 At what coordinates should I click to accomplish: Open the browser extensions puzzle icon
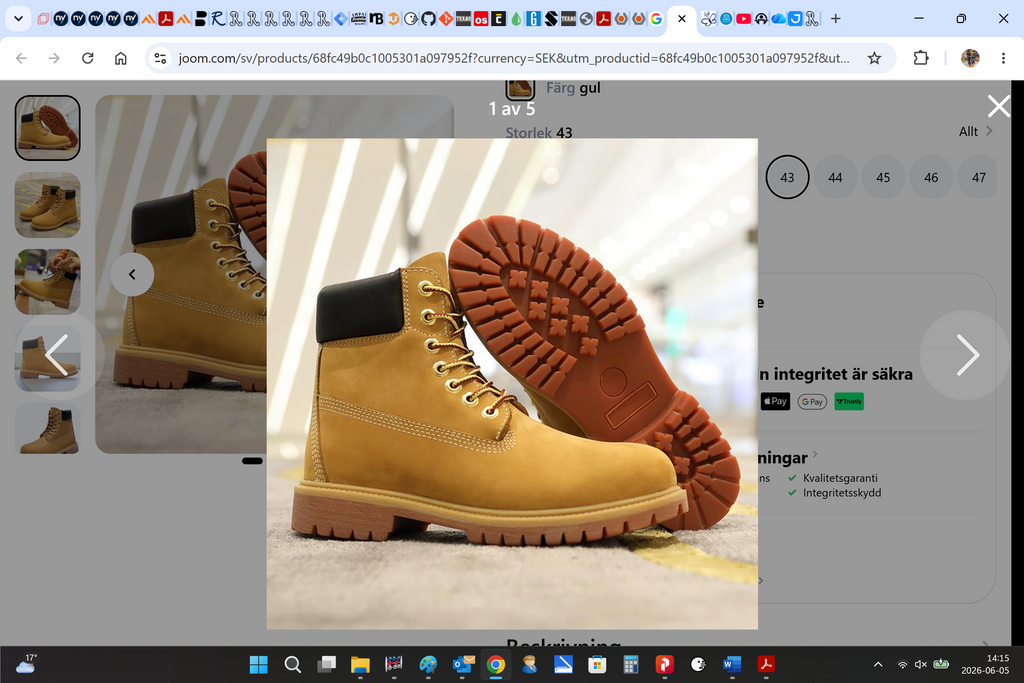pos(921,58)
